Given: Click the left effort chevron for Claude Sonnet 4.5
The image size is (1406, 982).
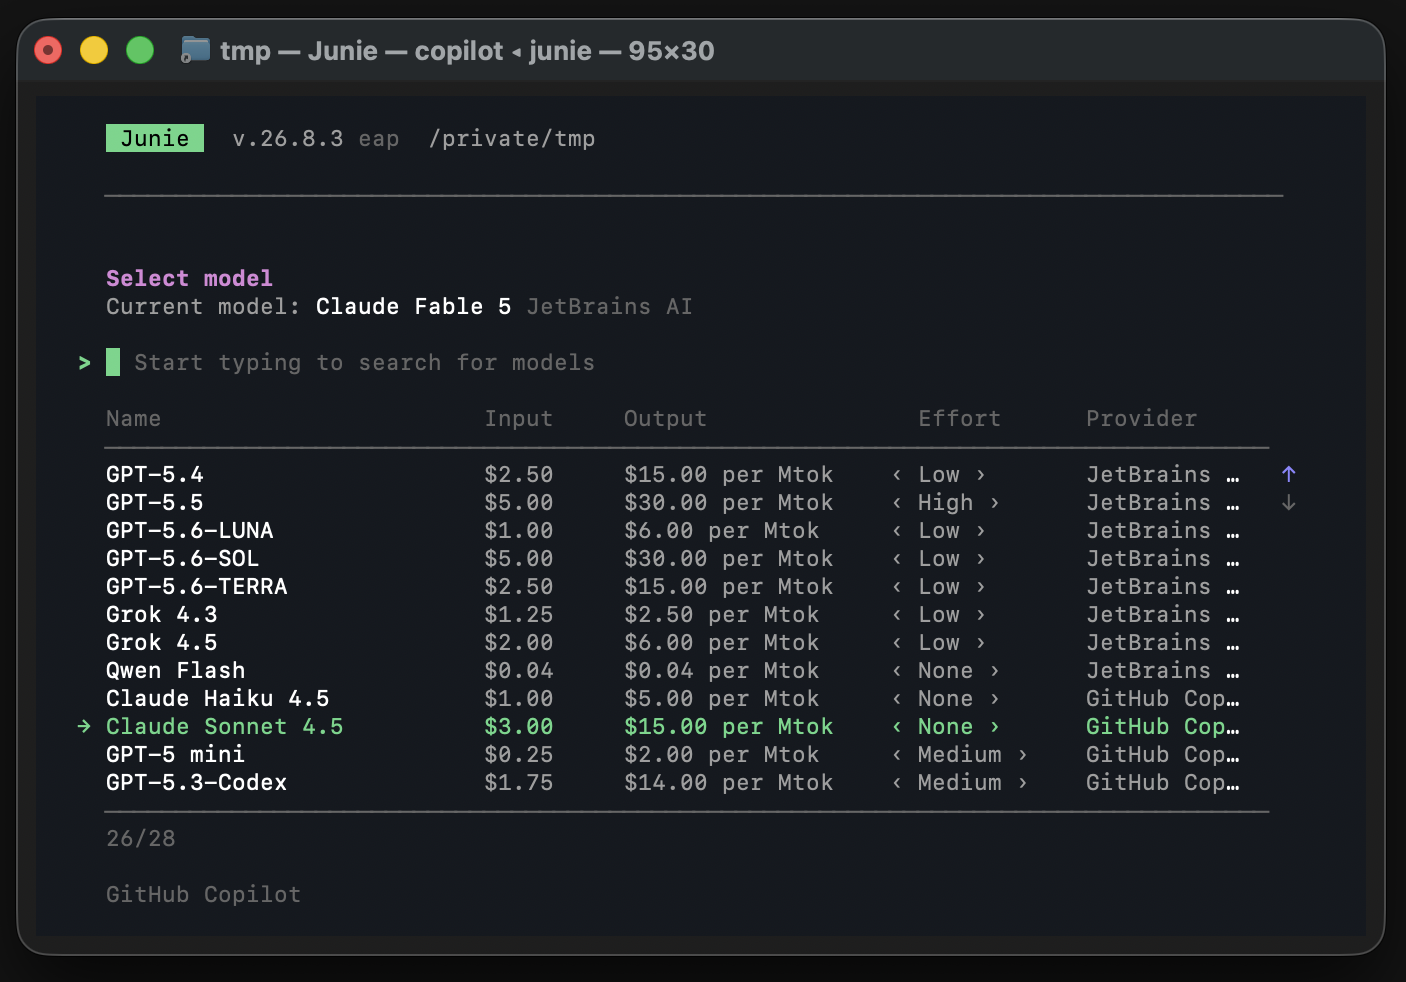Looking at the screenshot, I should 897,727.
